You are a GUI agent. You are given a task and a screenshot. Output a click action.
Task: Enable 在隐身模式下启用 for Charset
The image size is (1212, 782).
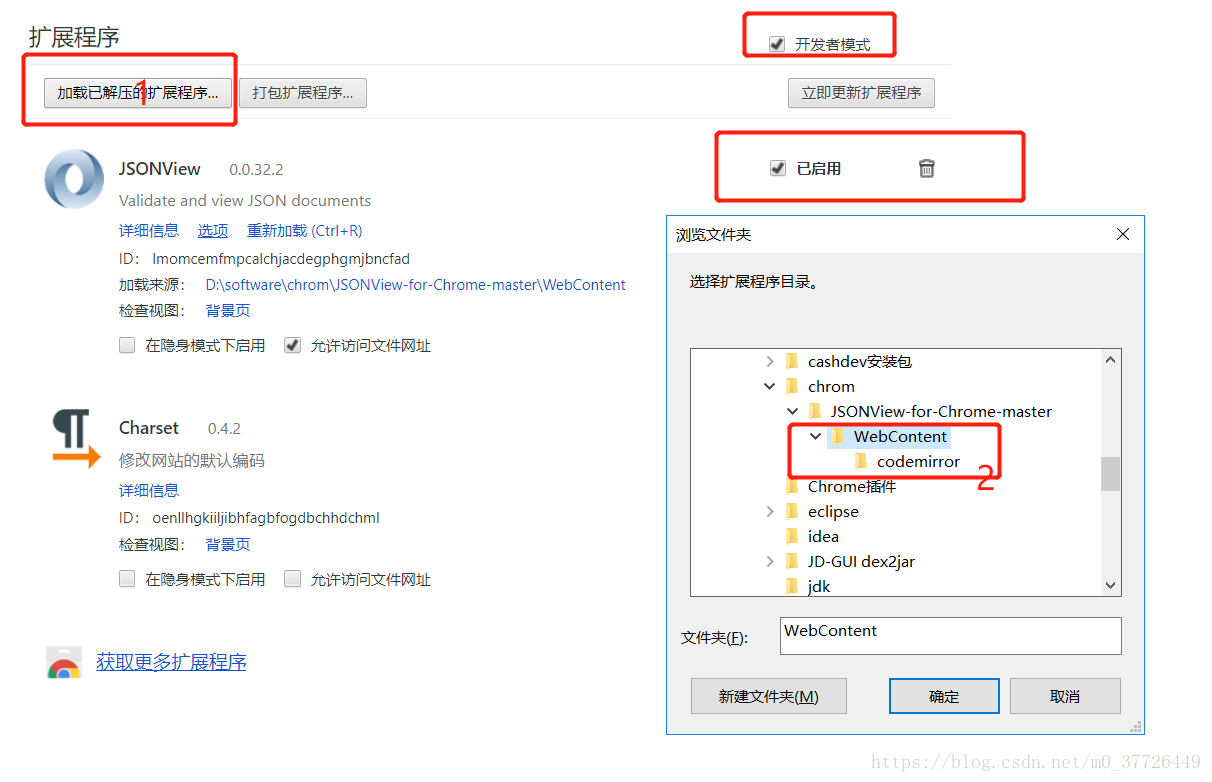(127, 578)
